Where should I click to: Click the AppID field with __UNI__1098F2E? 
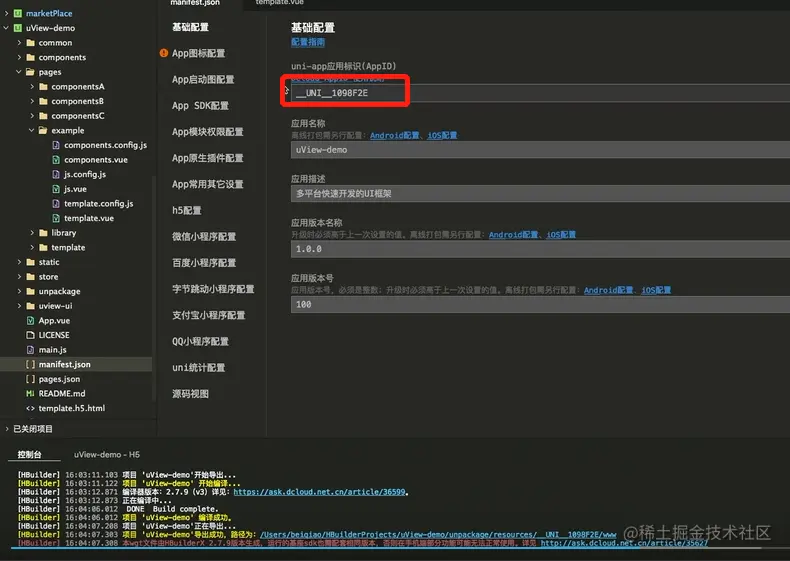click(540, 93)
